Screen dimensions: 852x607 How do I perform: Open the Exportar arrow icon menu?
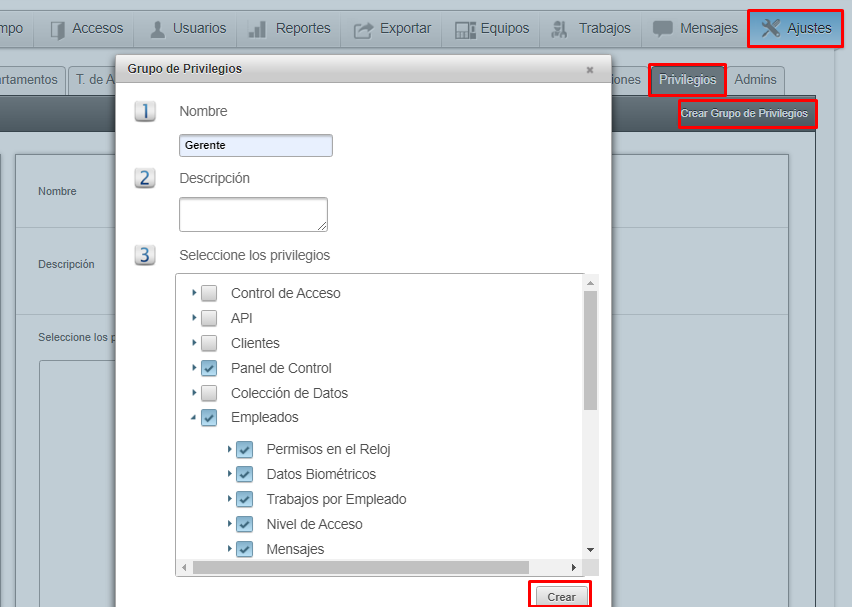coord(364,29)
